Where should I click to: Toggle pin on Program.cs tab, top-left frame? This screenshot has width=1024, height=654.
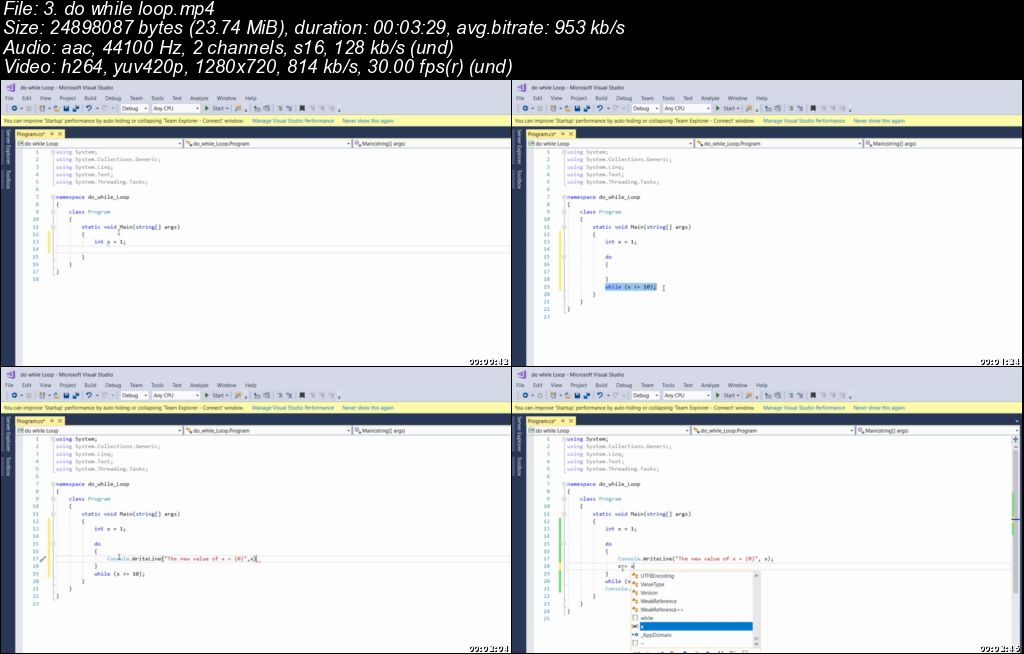52,134
